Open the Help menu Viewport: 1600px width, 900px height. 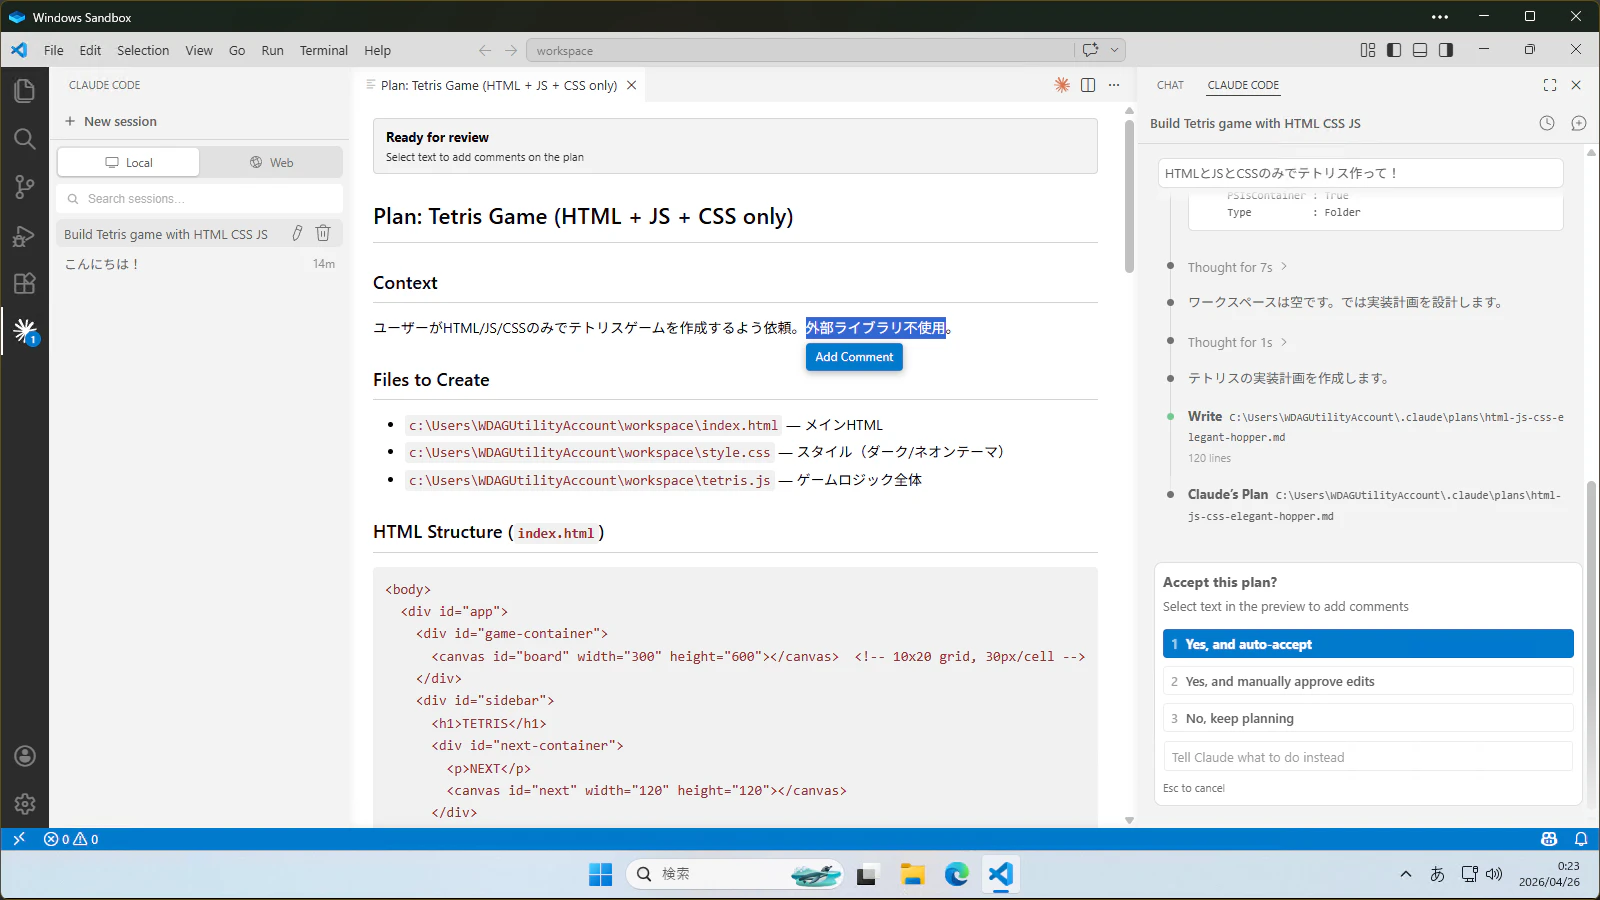[x=377, y=50]
